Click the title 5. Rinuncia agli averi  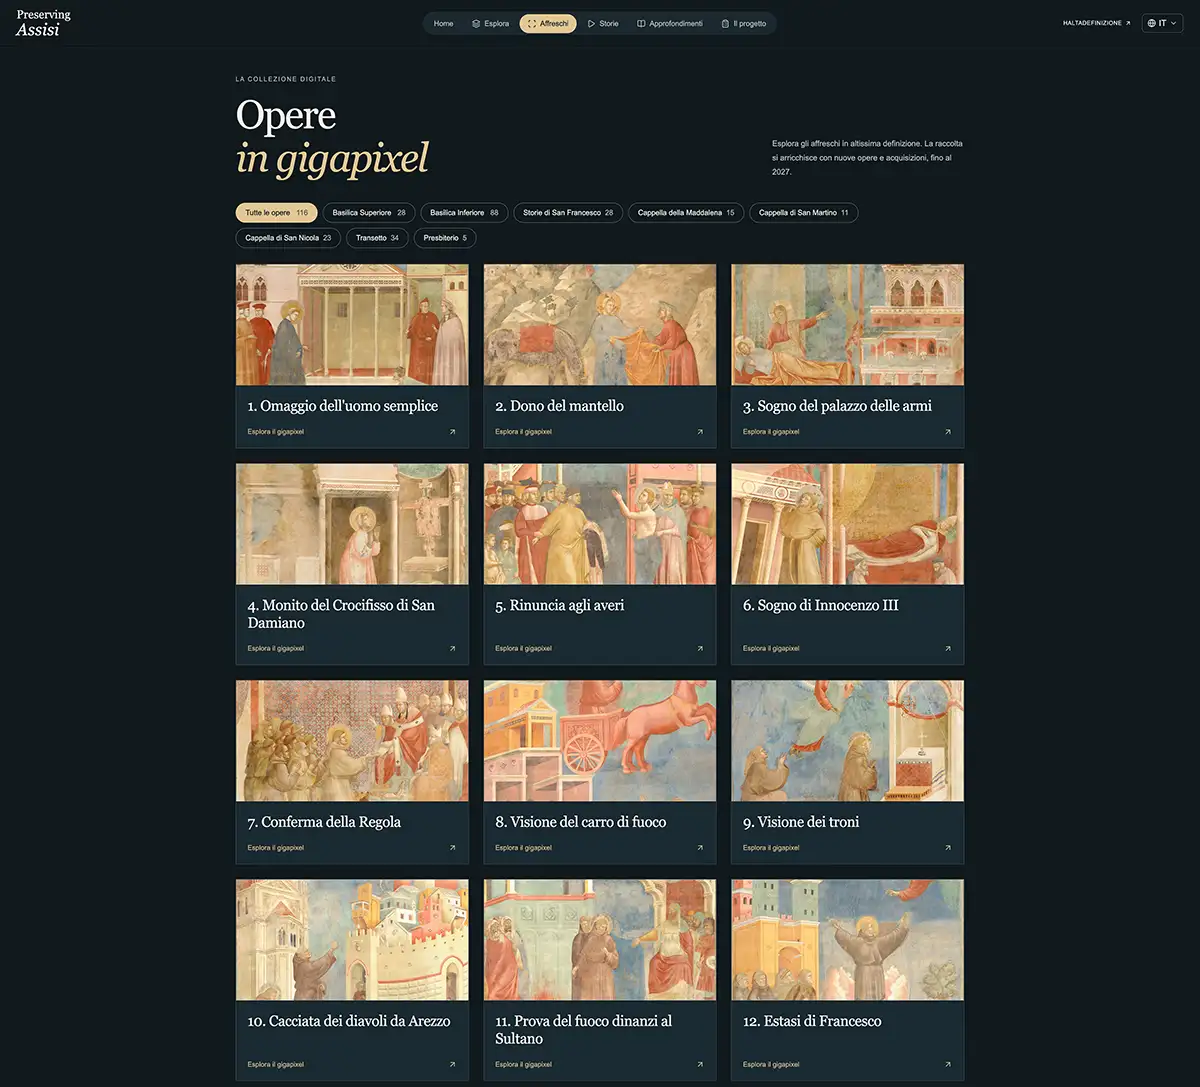(560, 605)
